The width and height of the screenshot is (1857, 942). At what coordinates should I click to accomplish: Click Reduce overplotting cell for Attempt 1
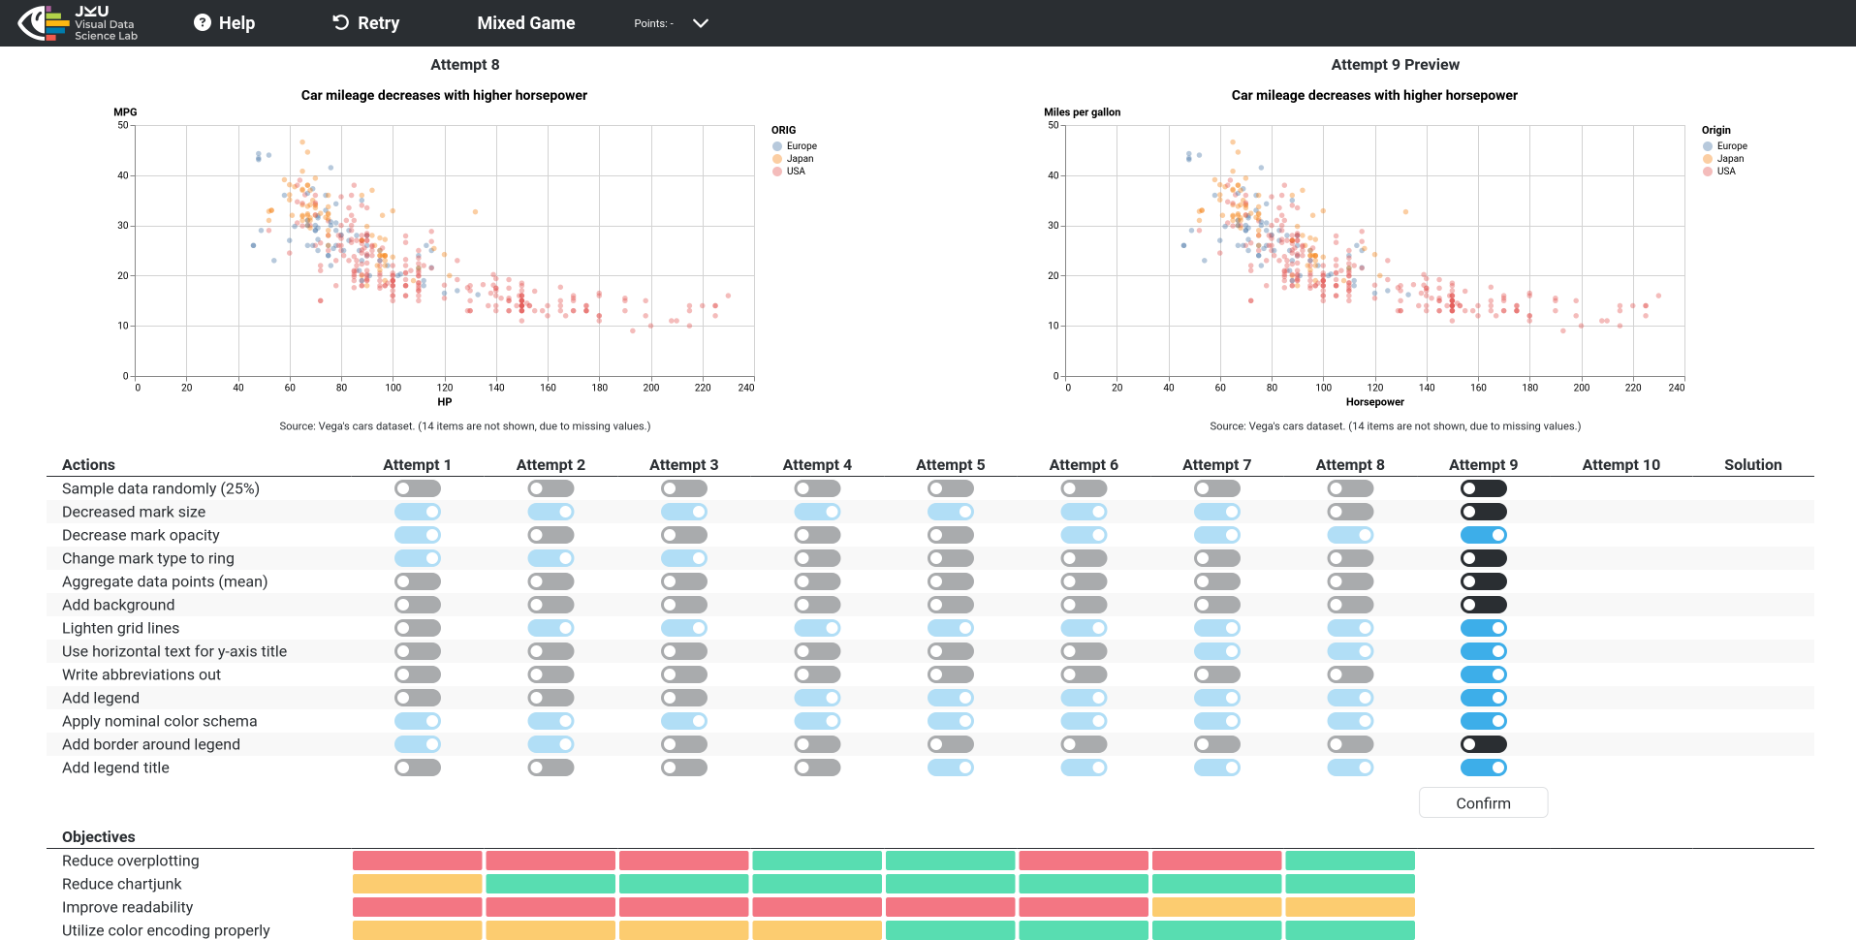pyautogui.click(x=417, y=861)
